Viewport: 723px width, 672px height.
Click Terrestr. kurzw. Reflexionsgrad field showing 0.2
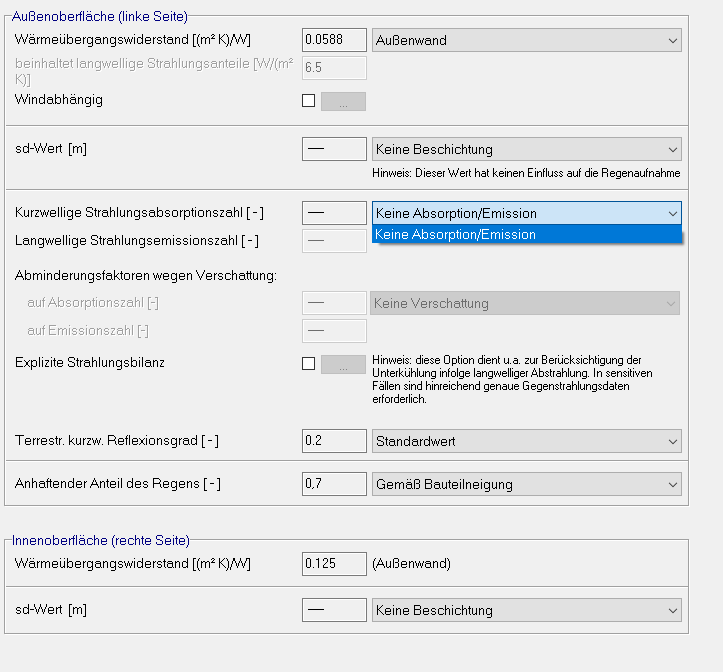(334, 441)
